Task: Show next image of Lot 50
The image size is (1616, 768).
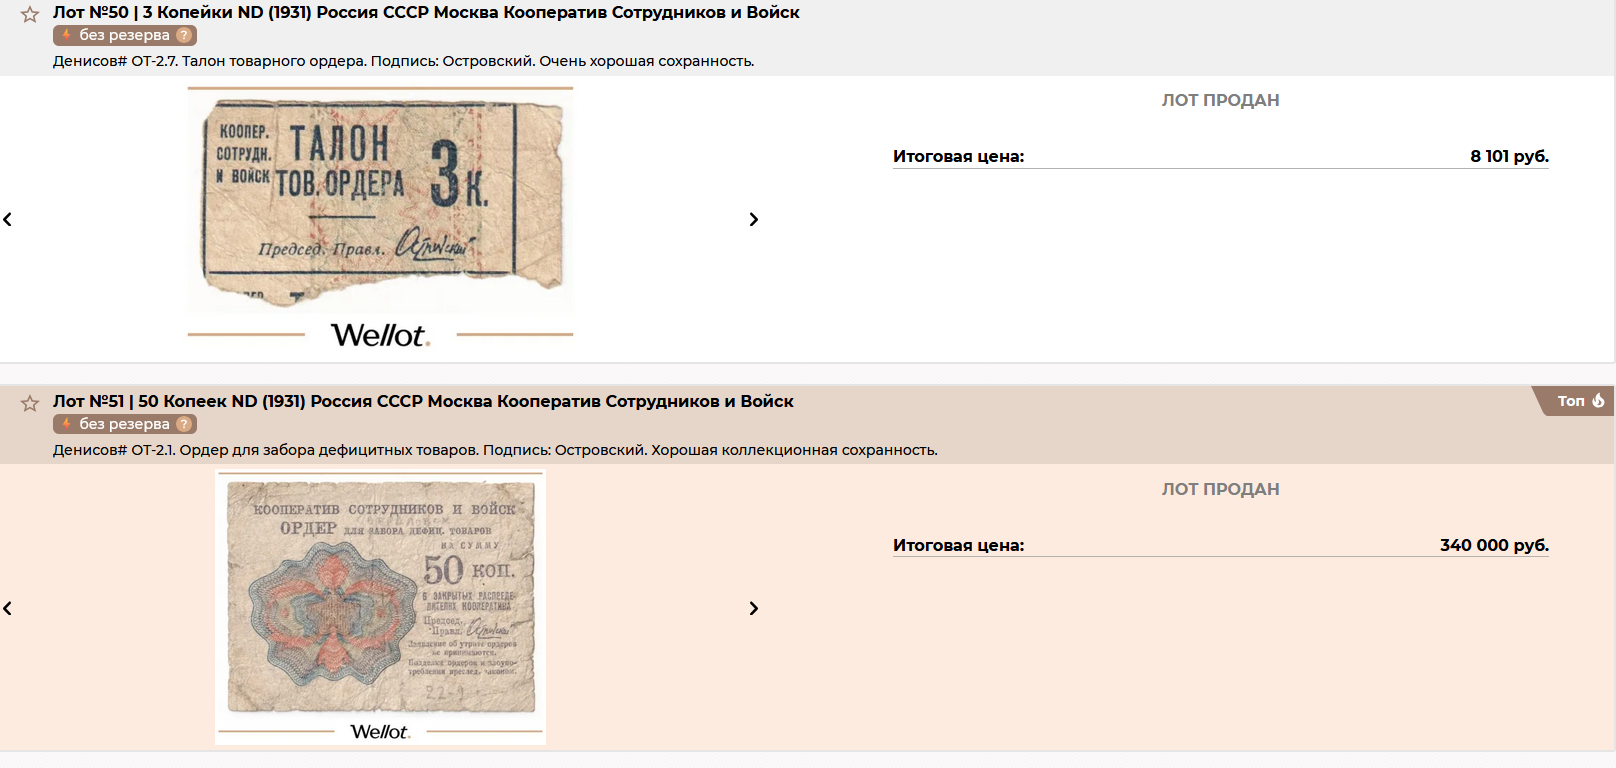Action: [754, 219]
